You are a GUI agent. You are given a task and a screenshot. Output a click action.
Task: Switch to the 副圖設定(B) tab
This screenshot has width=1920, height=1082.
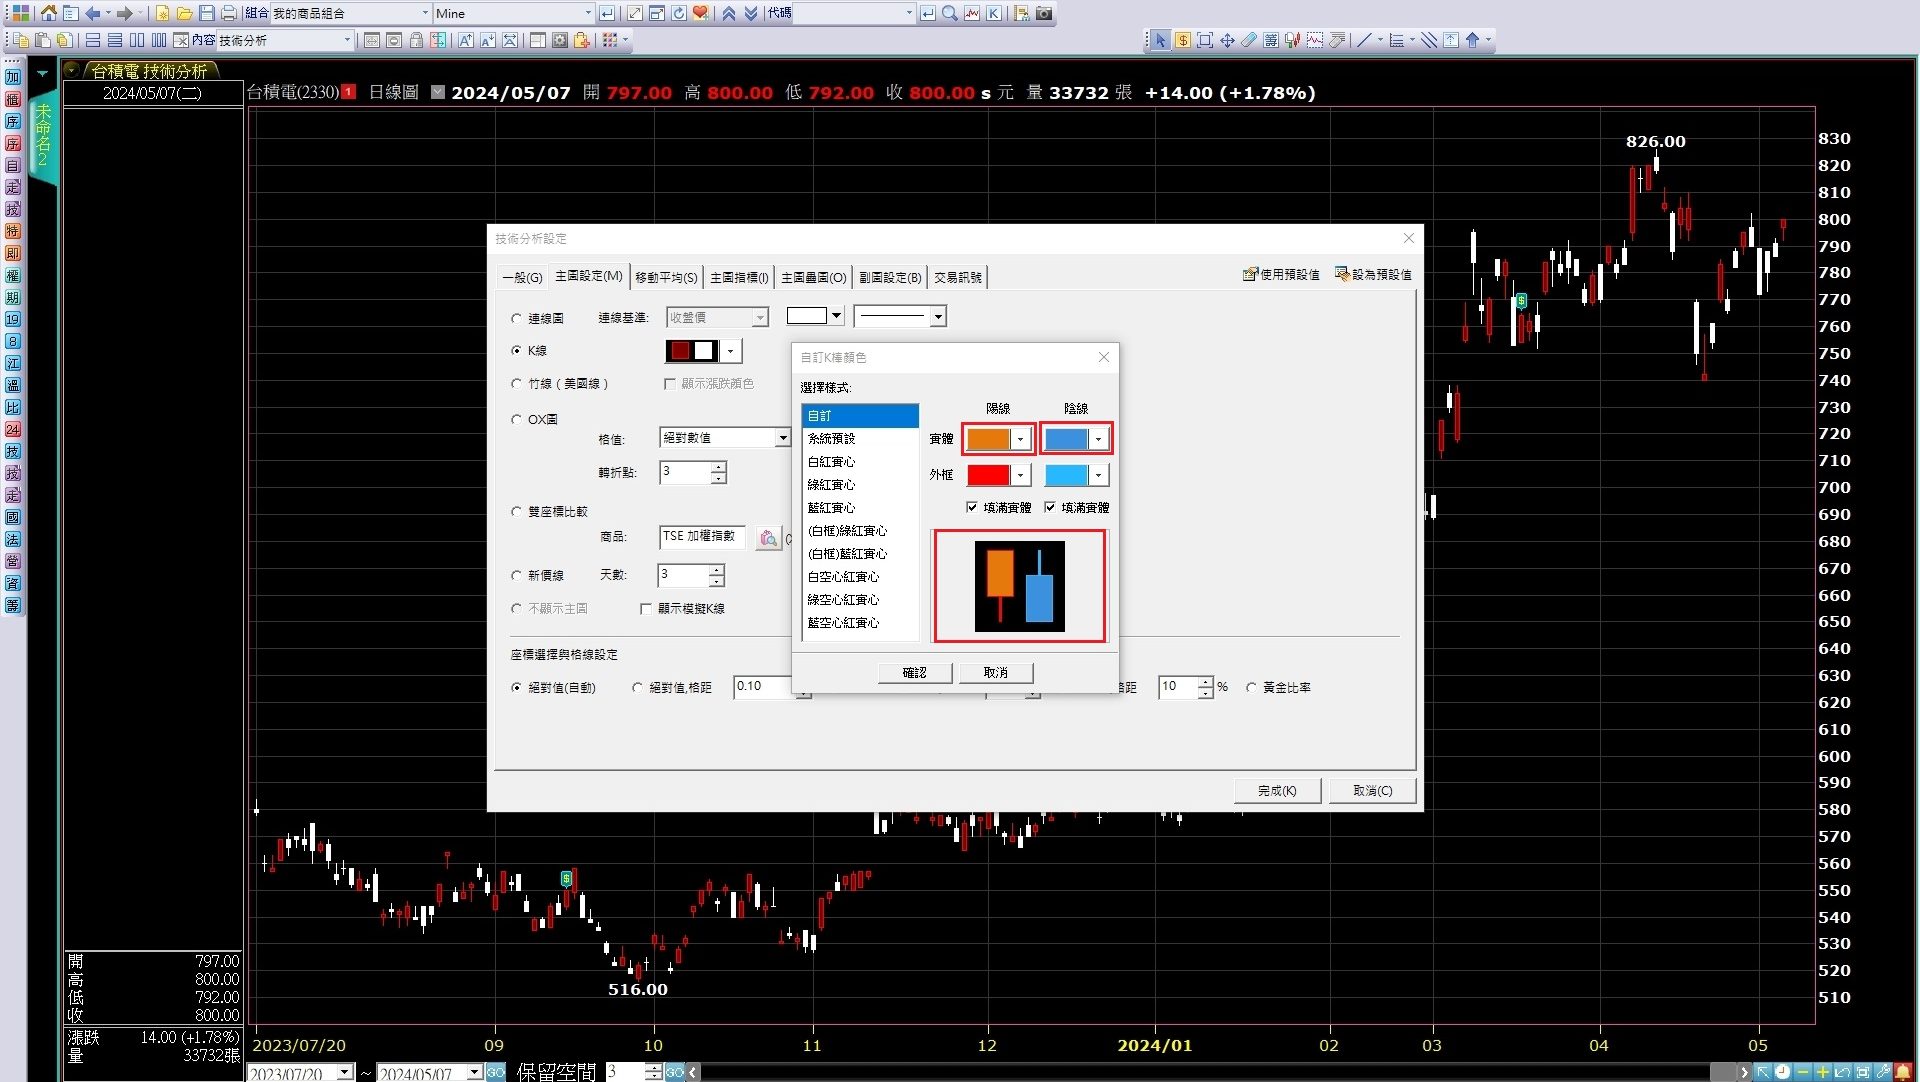[889, 277]
